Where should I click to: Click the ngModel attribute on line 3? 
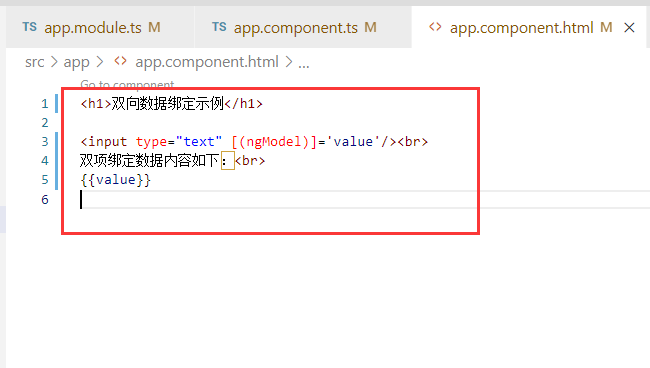point(274,142)
